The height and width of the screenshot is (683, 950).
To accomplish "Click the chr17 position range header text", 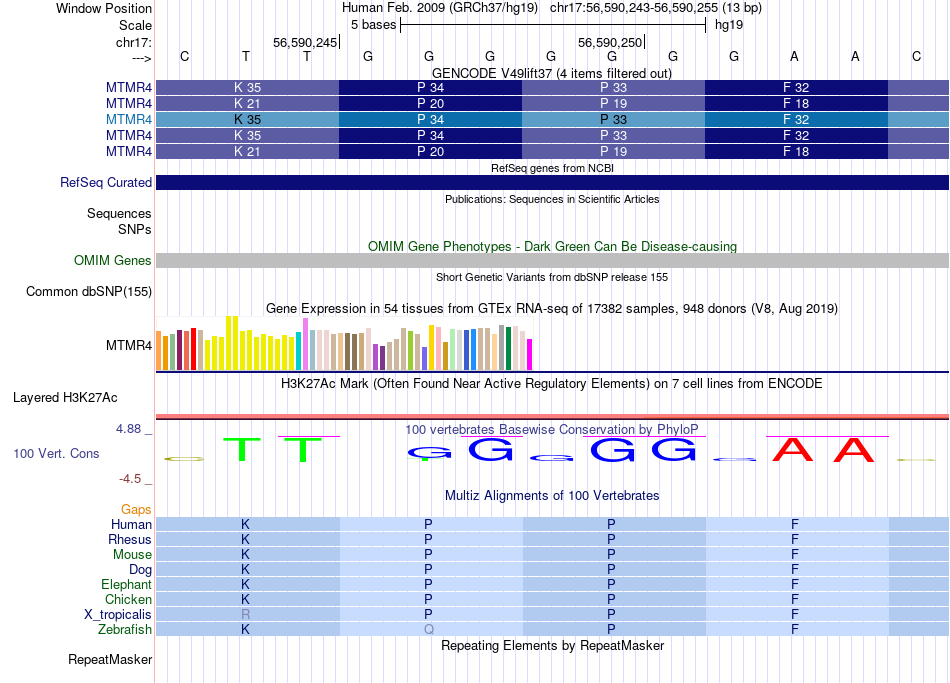I will pyautogui.click(x=656, y=8).
